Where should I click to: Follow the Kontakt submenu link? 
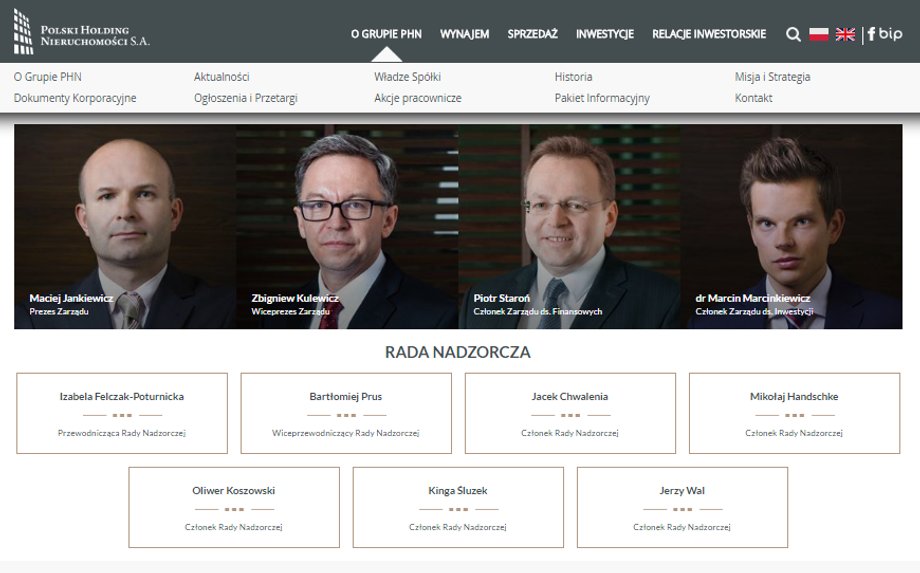point(753,98)
